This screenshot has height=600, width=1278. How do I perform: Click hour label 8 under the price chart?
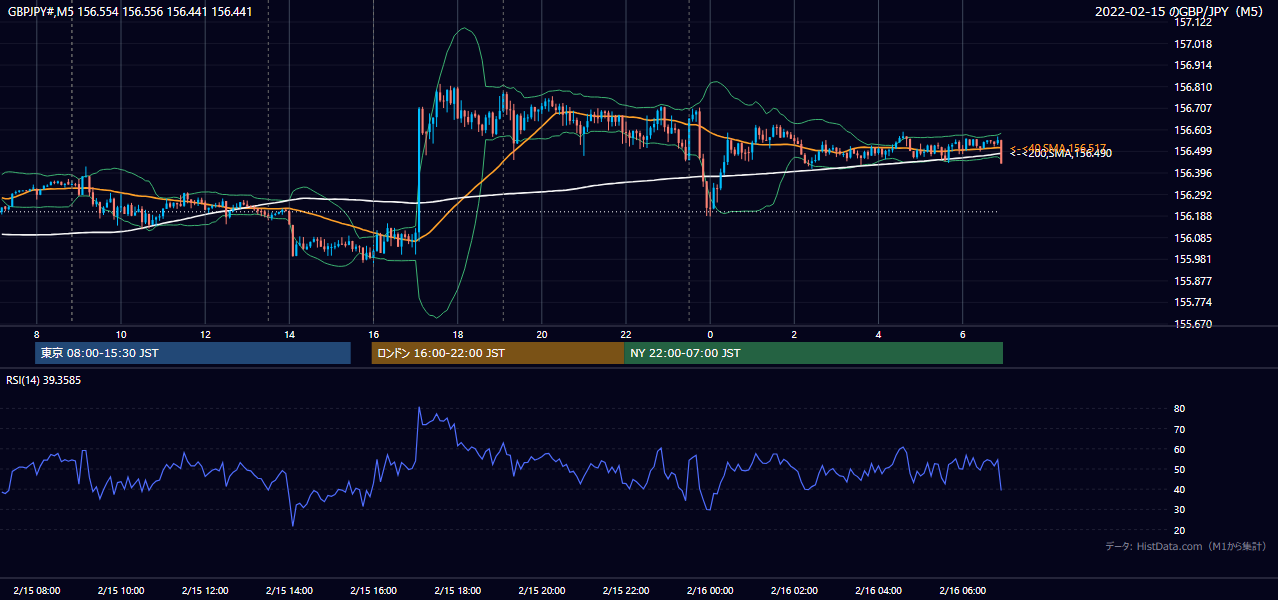(36, 334)
